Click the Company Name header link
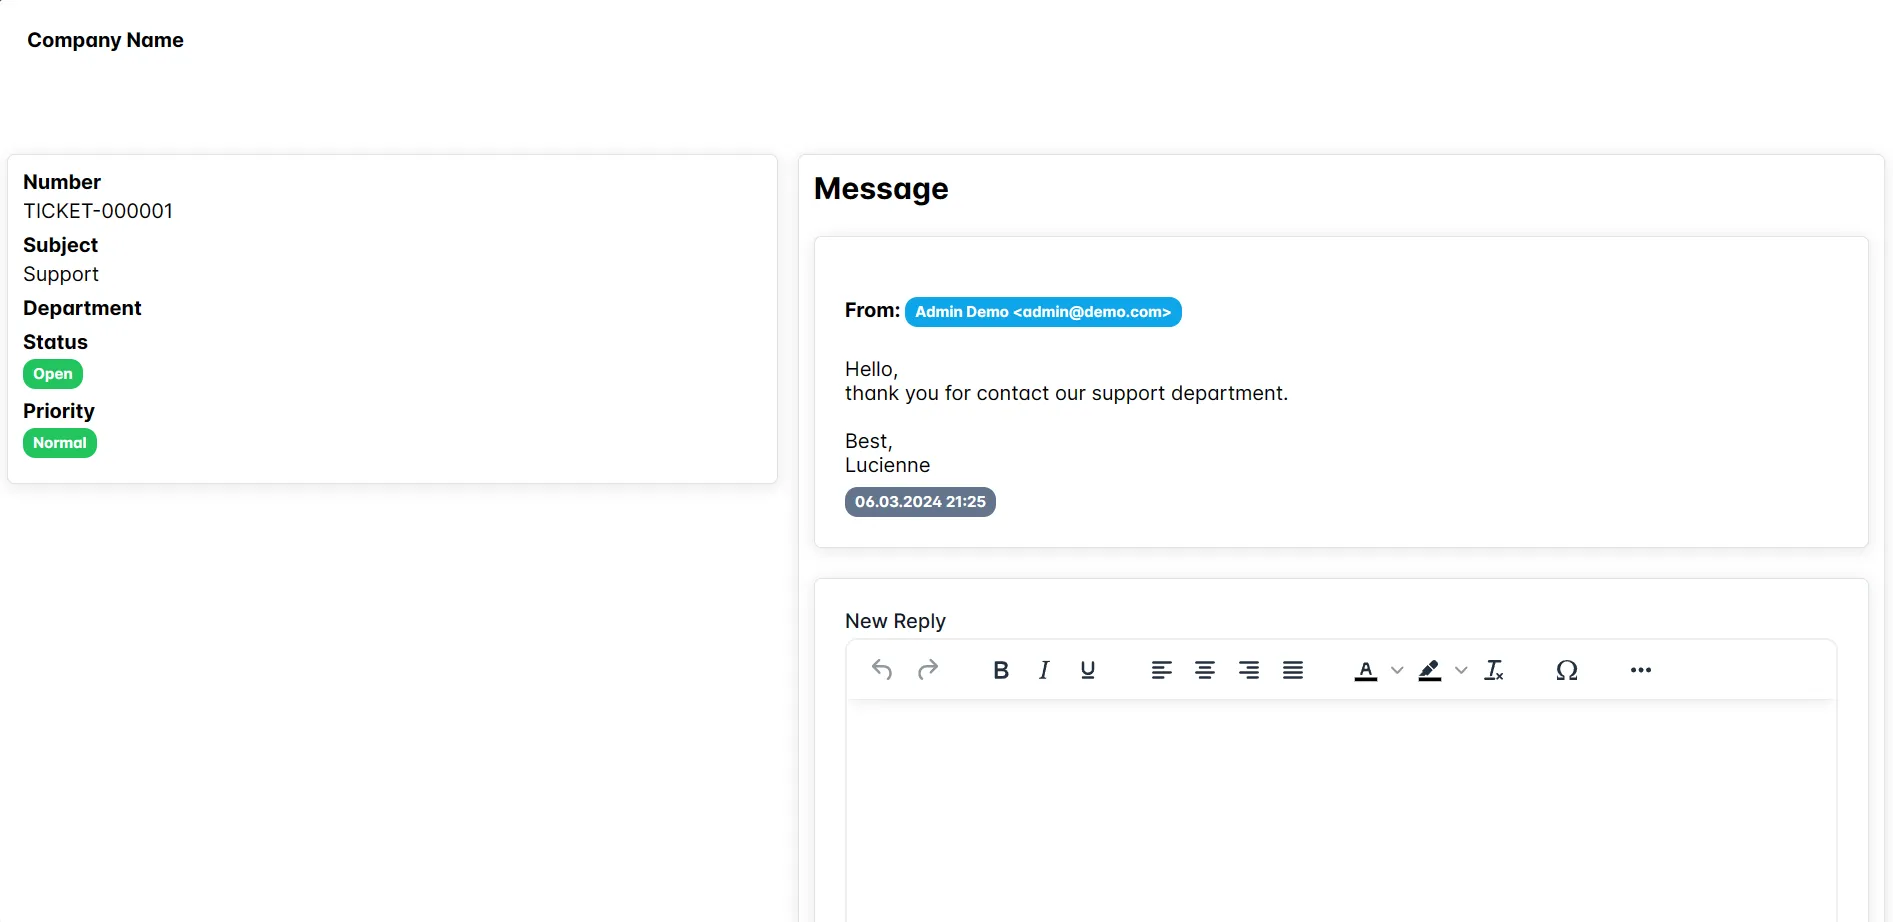Viewport: 1893px width, 922px height. pos(105,40)
